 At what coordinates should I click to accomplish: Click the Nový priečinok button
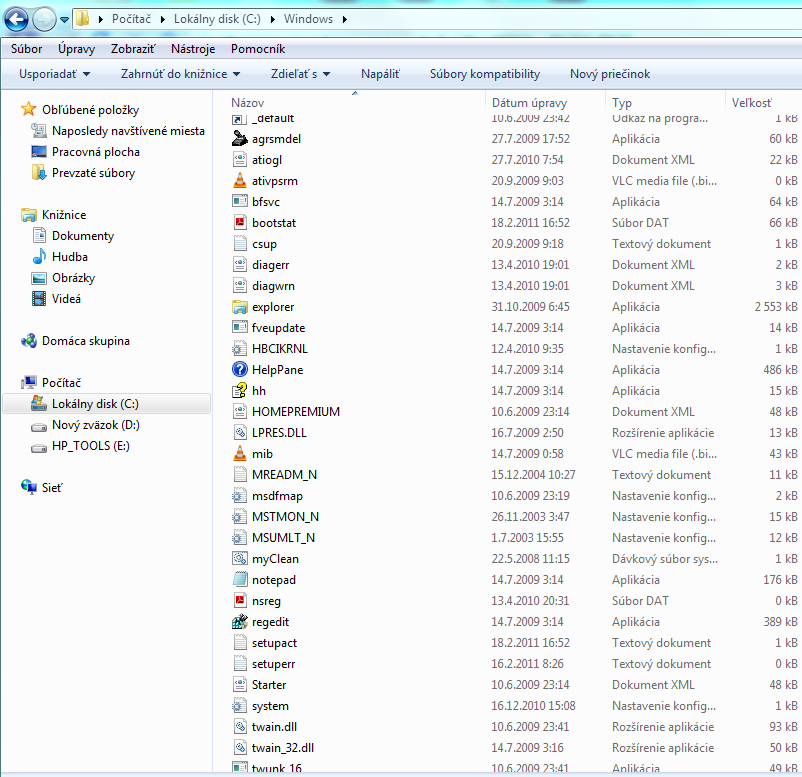pos(610,74)
